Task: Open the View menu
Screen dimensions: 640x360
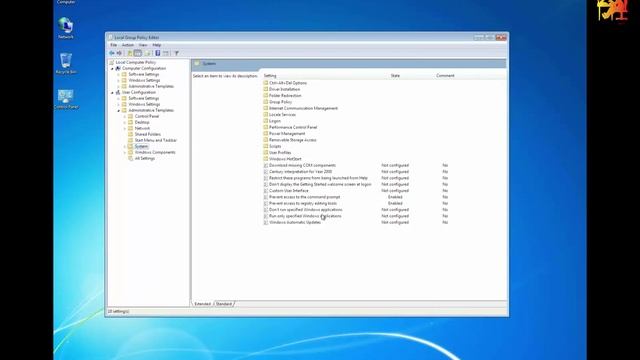Action: pos(143,45)
